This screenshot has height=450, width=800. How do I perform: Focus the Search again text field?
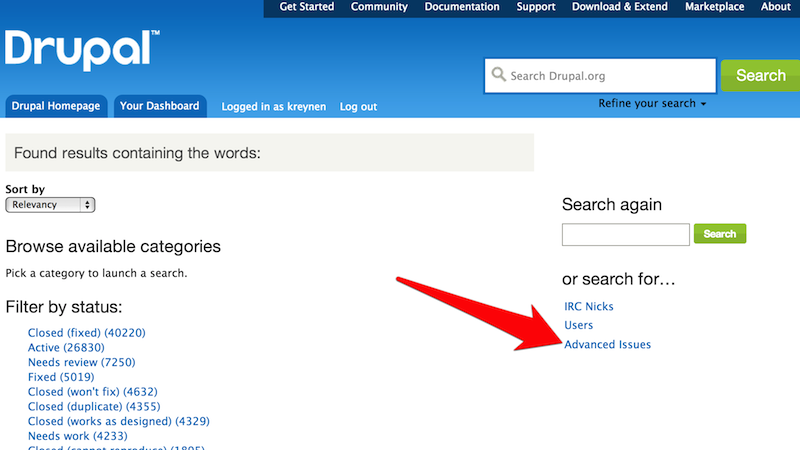(626, 234)
